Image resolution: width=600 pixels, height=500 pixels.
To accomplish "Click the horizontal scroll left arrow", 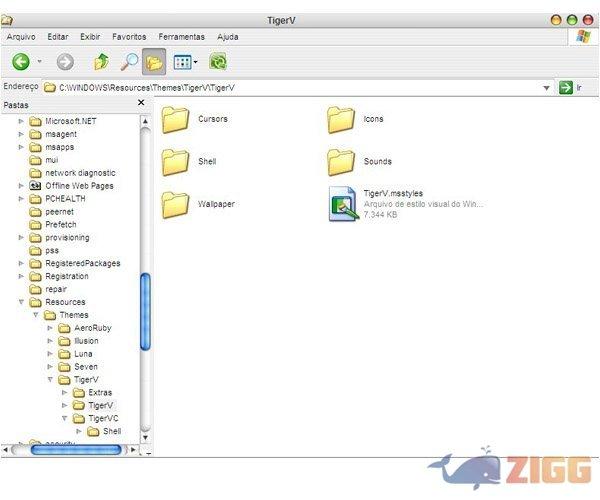I will coord(5,450).
